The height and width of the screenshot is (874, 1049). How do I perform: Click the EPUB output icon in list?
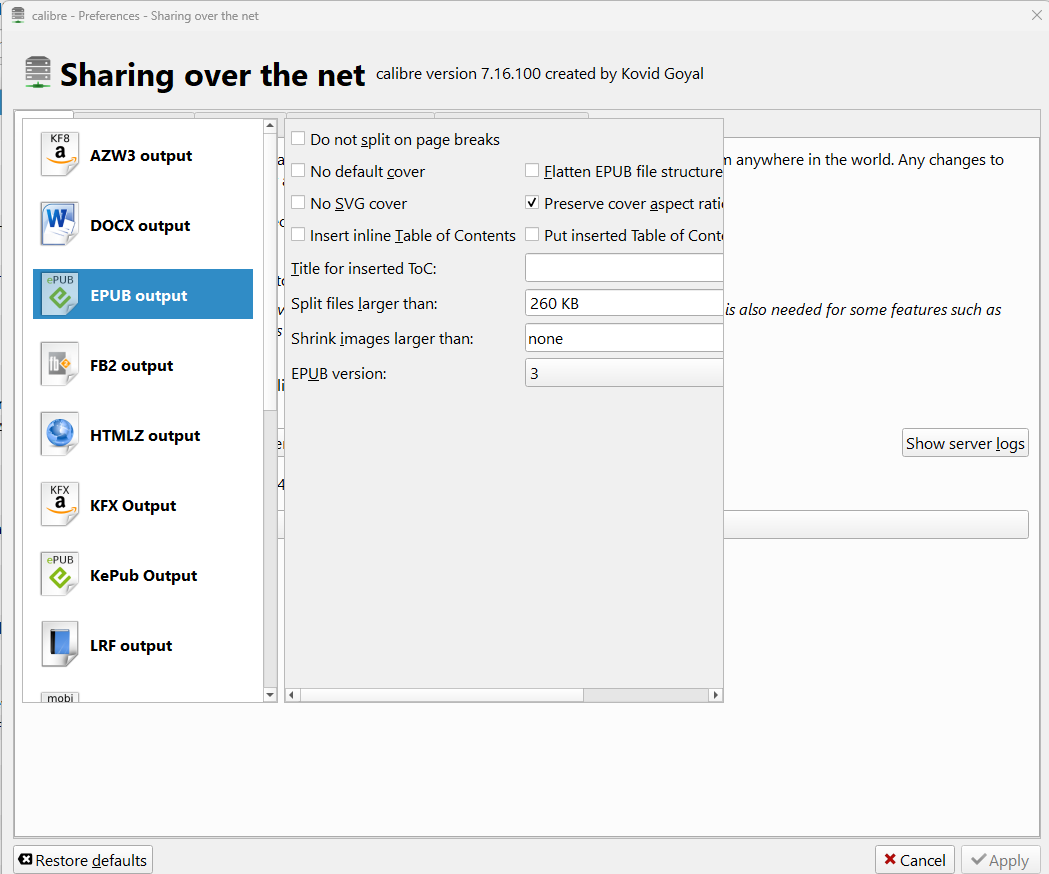(60, 294)
